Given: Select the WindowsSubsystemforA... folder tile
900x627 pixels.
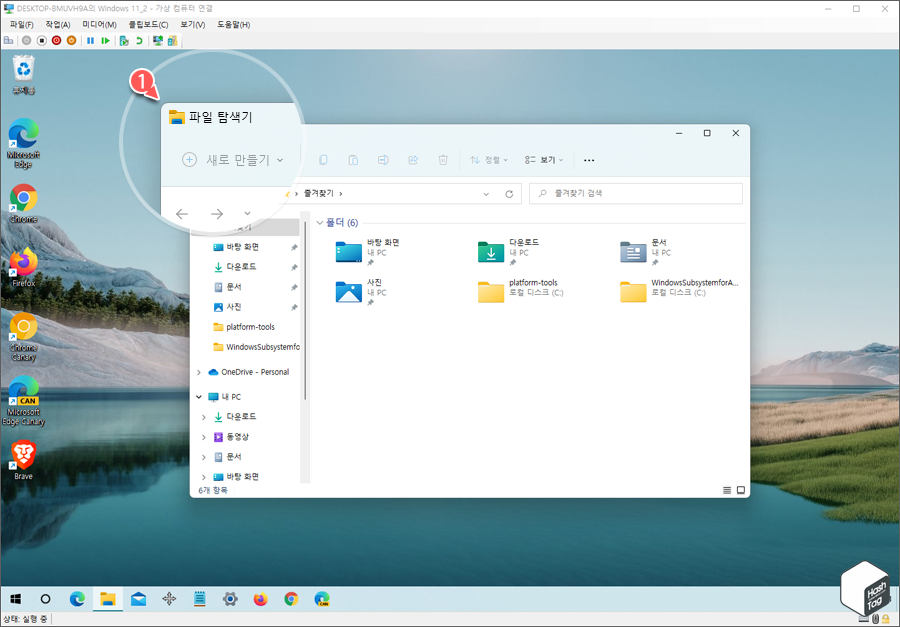Looking at the screenshot, I should click(x=680, y=292).
